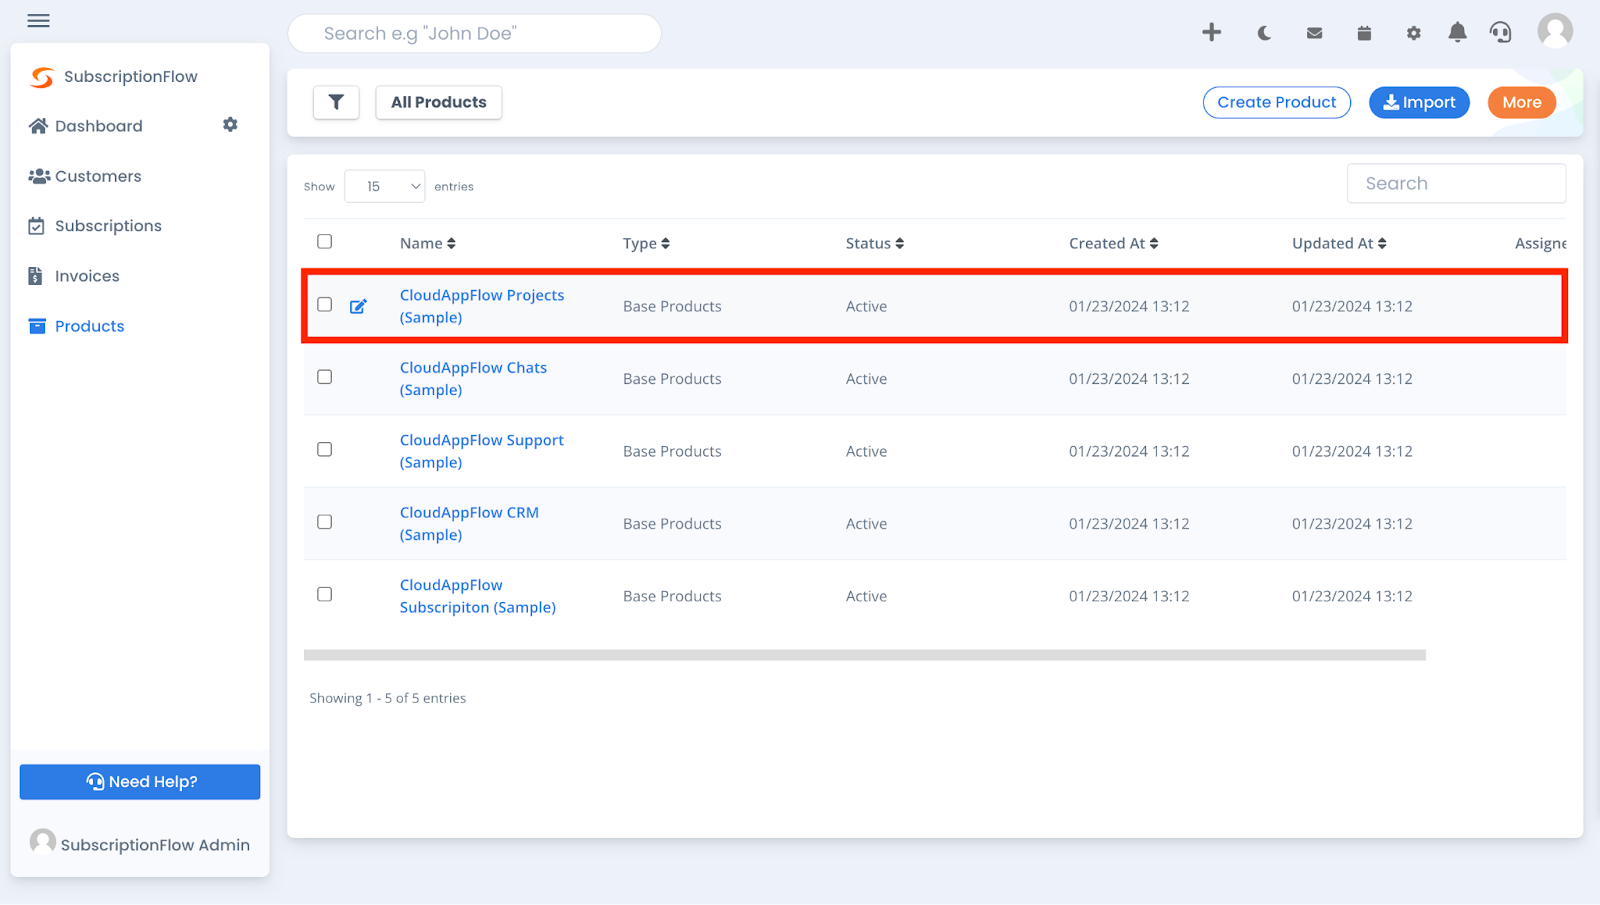Click Active status in CloudAppFlow Subscripiton row
The image size is (1600, 905).
click(x=866, y=596)
